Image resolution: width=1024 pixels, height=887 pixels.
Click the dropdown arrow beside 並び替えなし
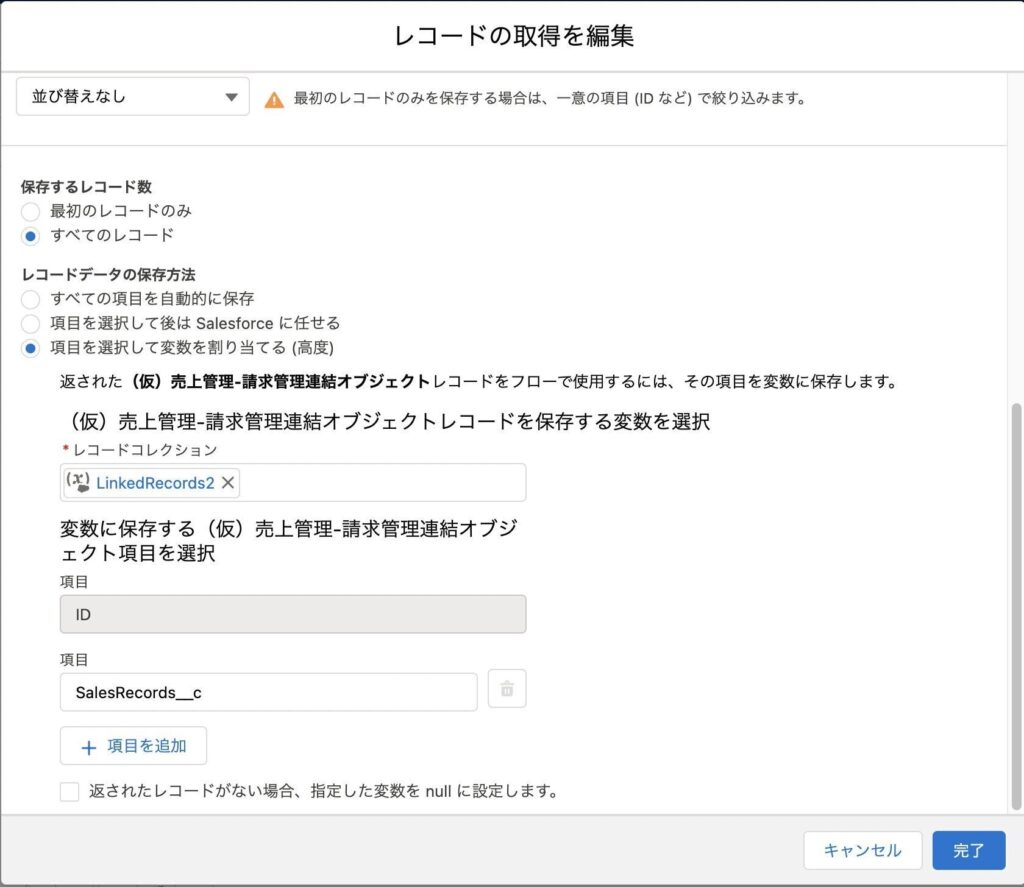tap(231, 97)
